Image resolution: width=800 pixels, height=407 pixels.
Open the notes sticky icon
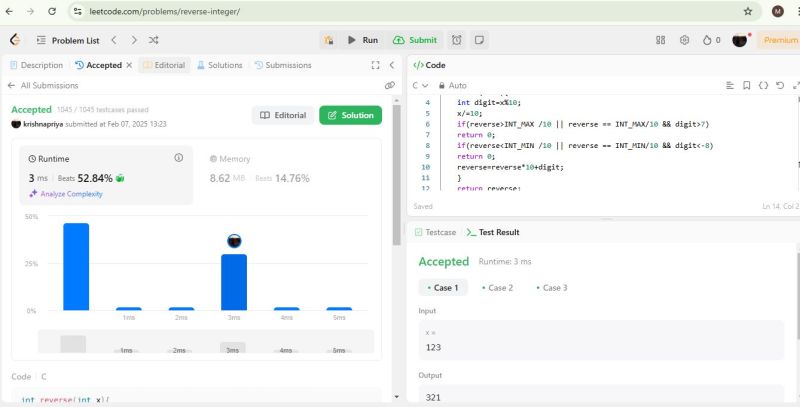pyautogui.click(x=479, y=40)
